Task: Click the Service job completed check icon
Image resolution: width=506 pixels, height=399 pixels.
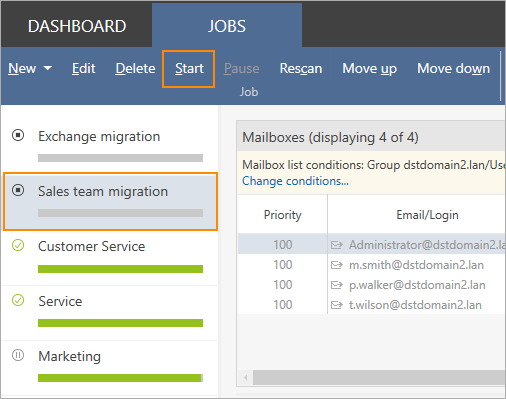Action: pos(18,300)
